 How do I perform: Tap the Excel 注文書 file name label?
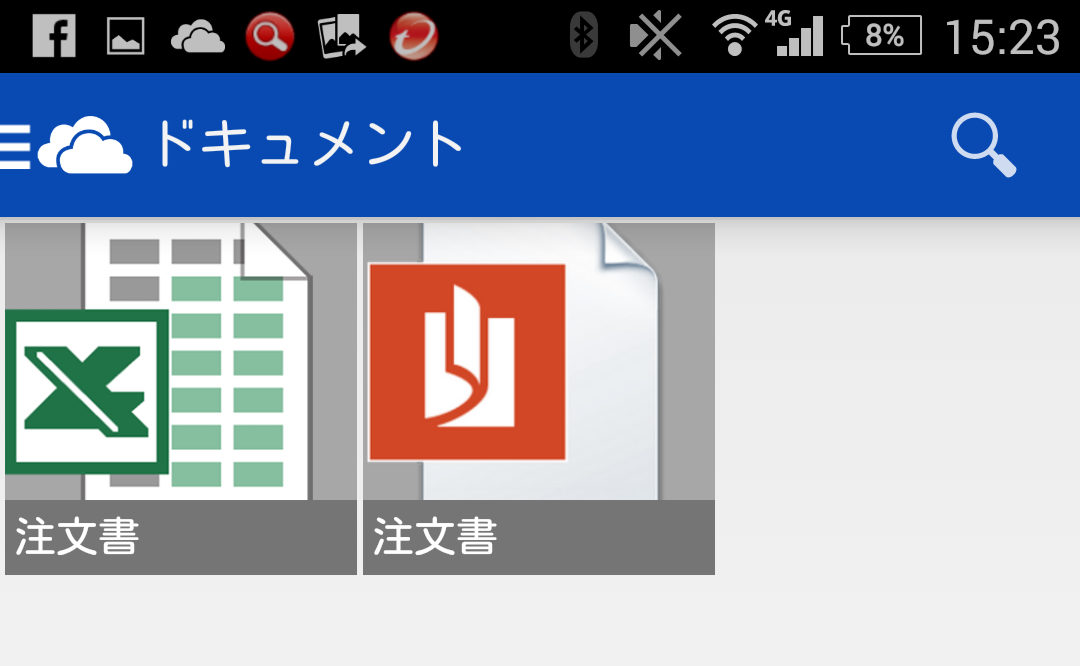75,538
